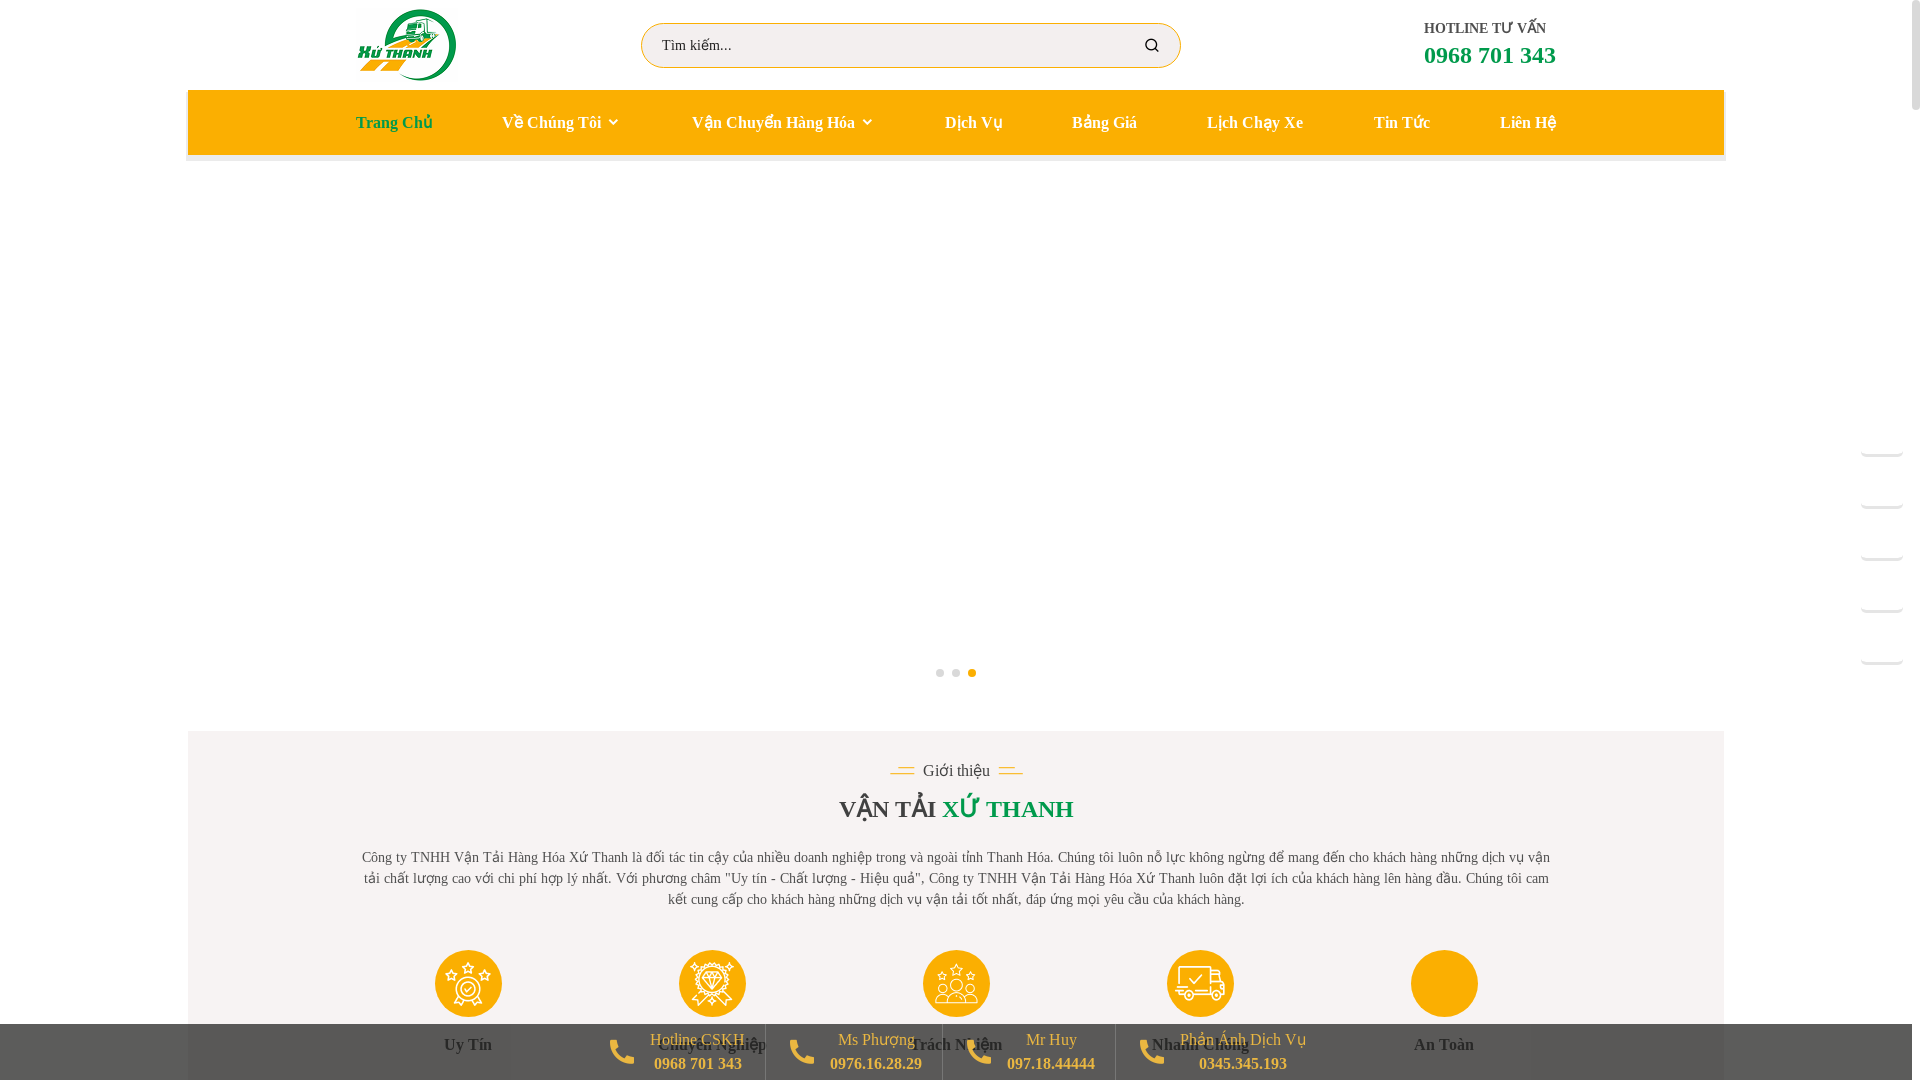Click the search magnifier icon

point(1152,45)
